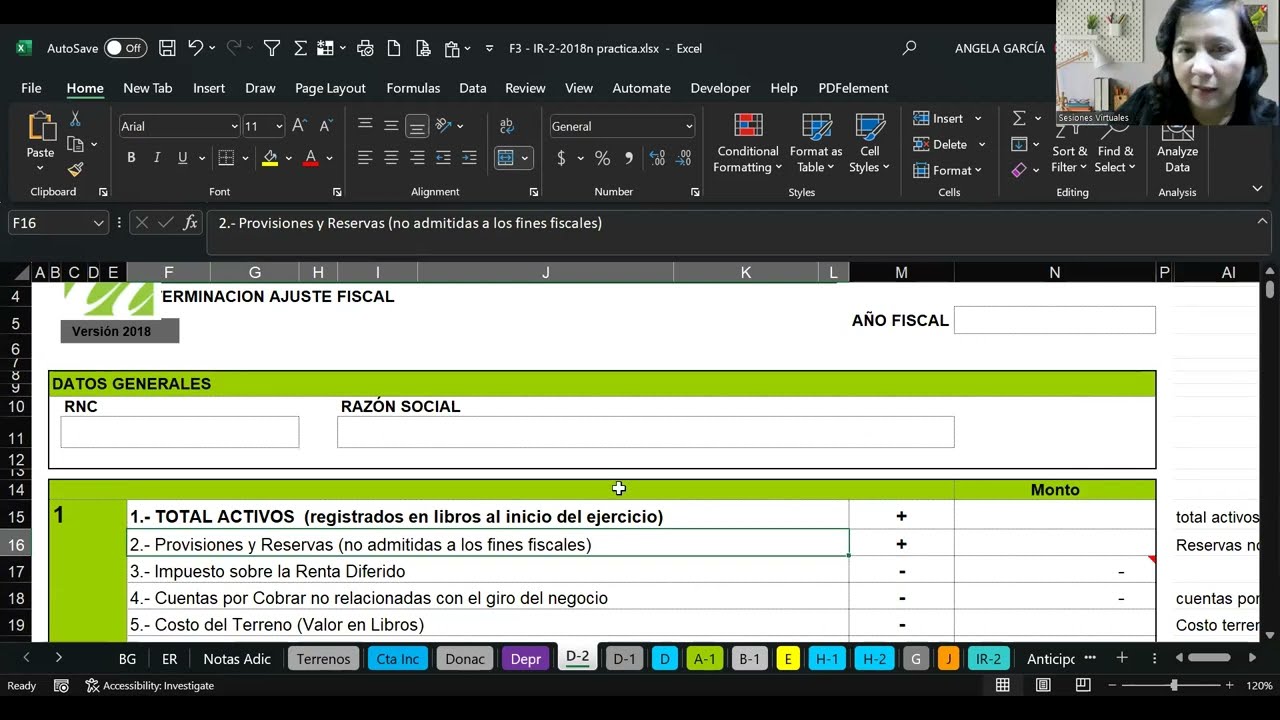Center text horizontally in the Alignment group
This screenshot has width=1280, height=720.
[391, 158]
